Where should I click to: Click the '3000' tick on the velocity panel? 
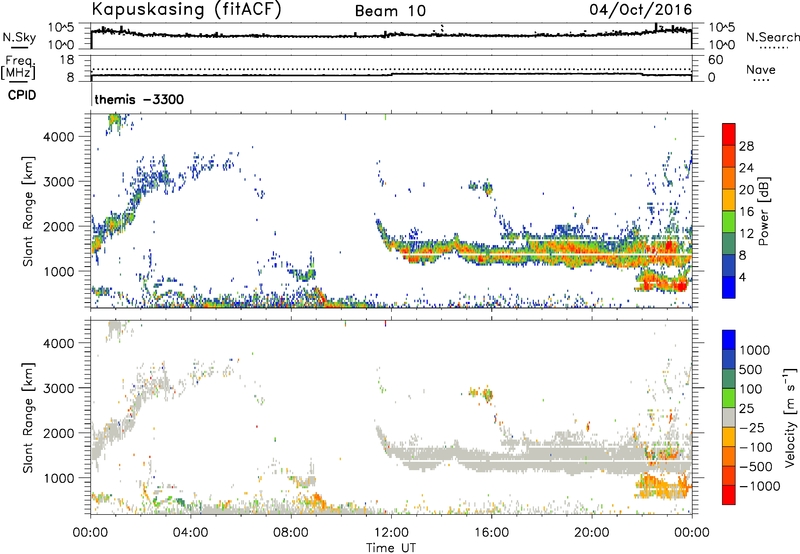coord(59,388)
